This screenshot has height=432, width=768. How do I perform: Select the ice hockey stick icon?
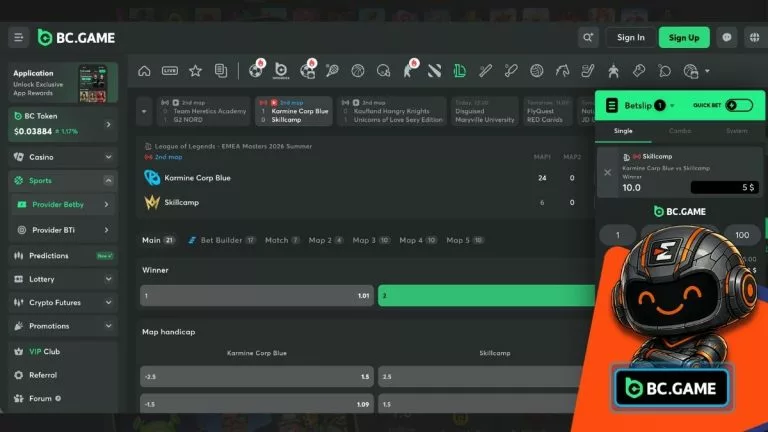point(588,71)
